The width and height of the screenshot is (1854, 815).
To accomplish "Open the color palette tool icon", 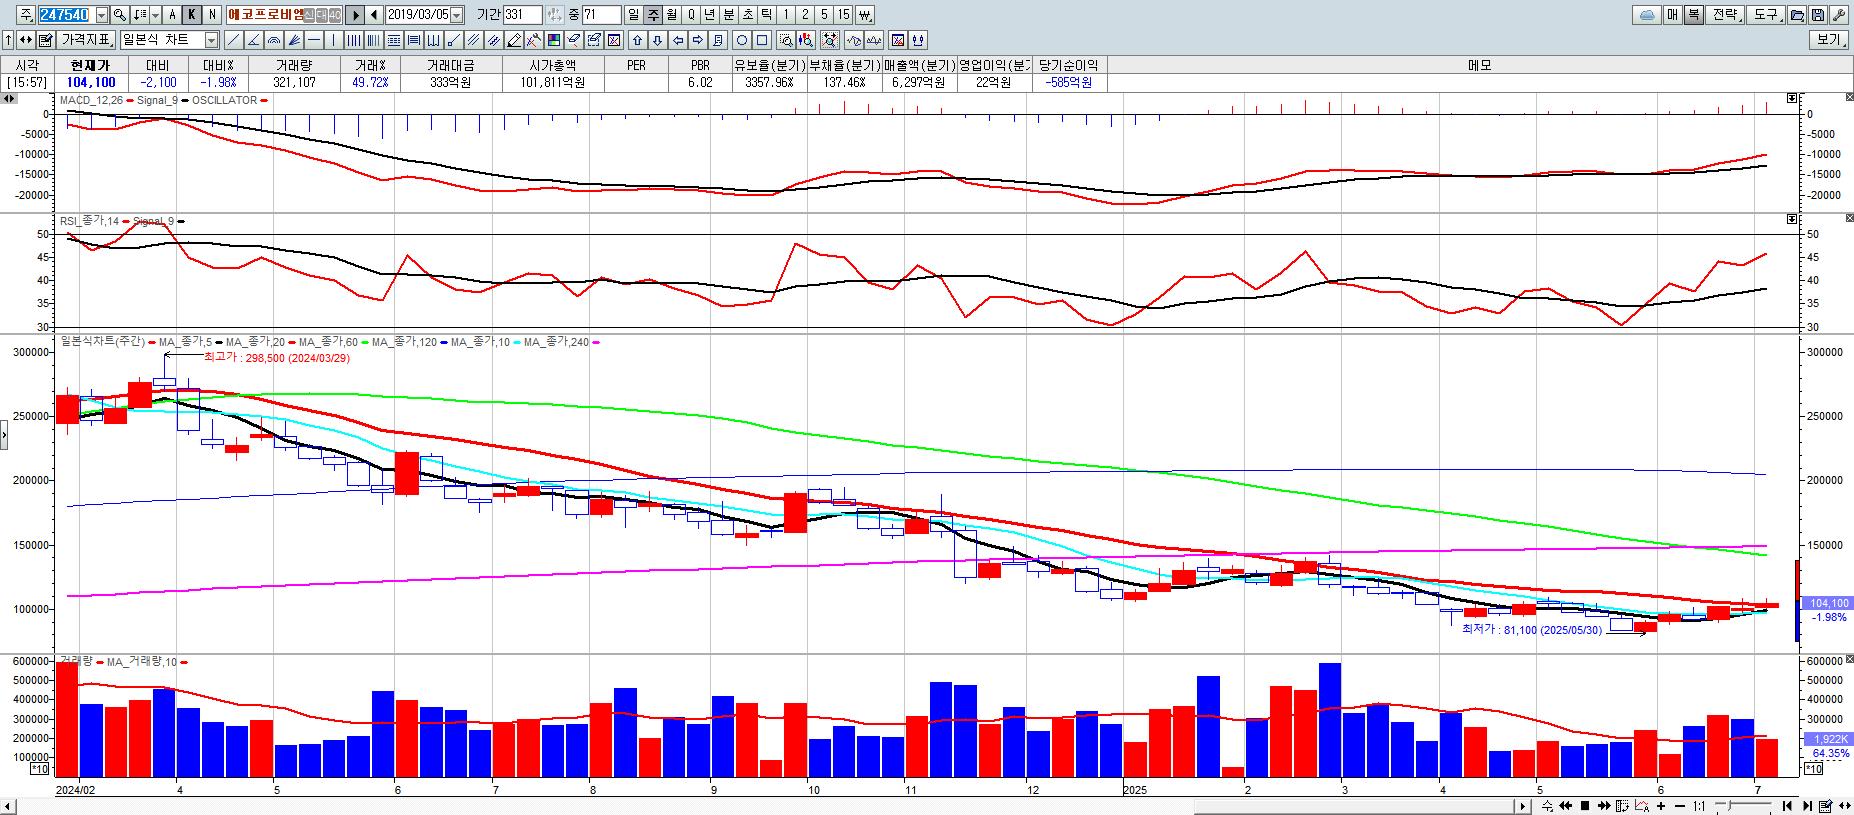I will (552, 40).
